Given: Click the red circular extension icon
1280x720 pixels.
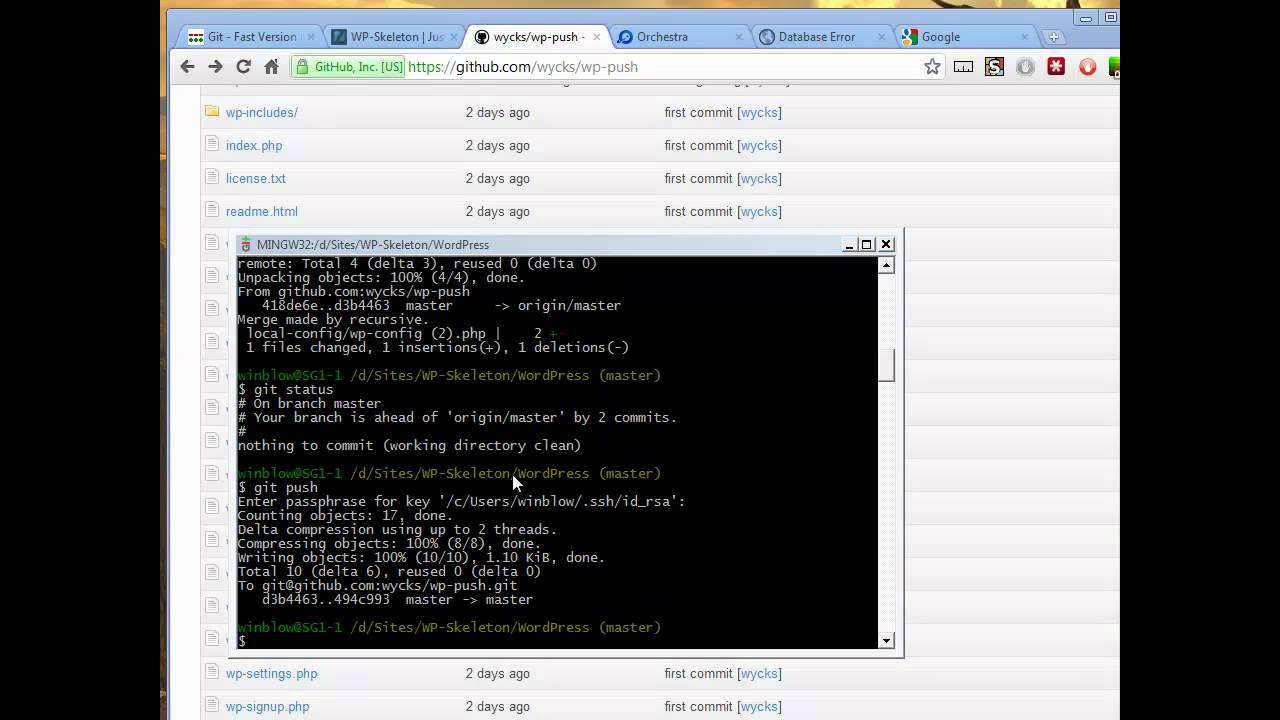Looking at the screenshot, I should (1088, 67).
